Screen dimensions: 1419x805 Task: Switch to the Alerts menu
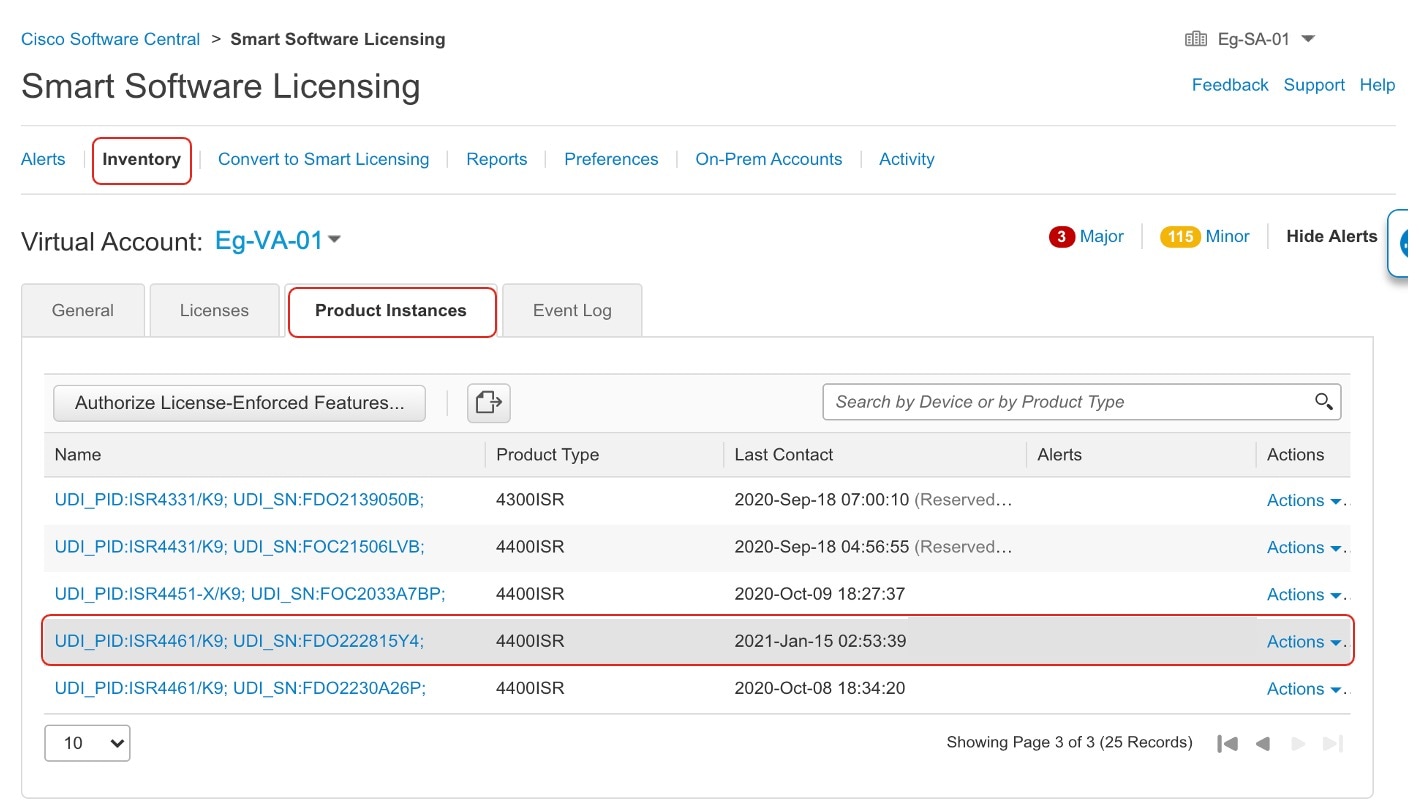43,159
